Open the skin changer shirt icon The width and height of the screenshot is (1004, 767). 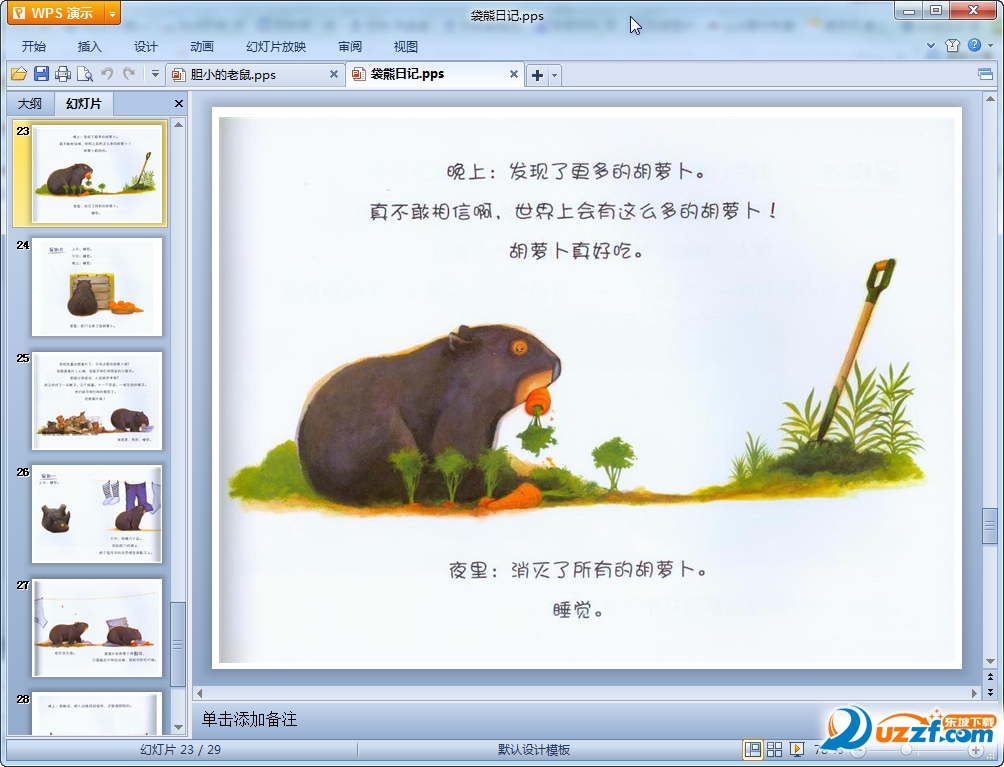[x=952, y=45]
